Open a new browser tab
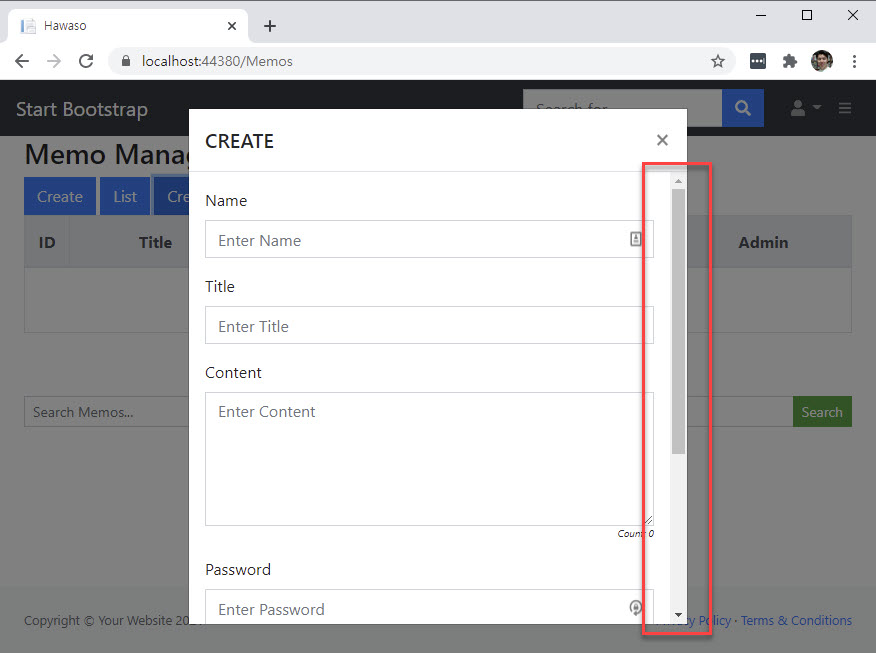The height and width of the screenshot is (653, 876). coord(269,26)
